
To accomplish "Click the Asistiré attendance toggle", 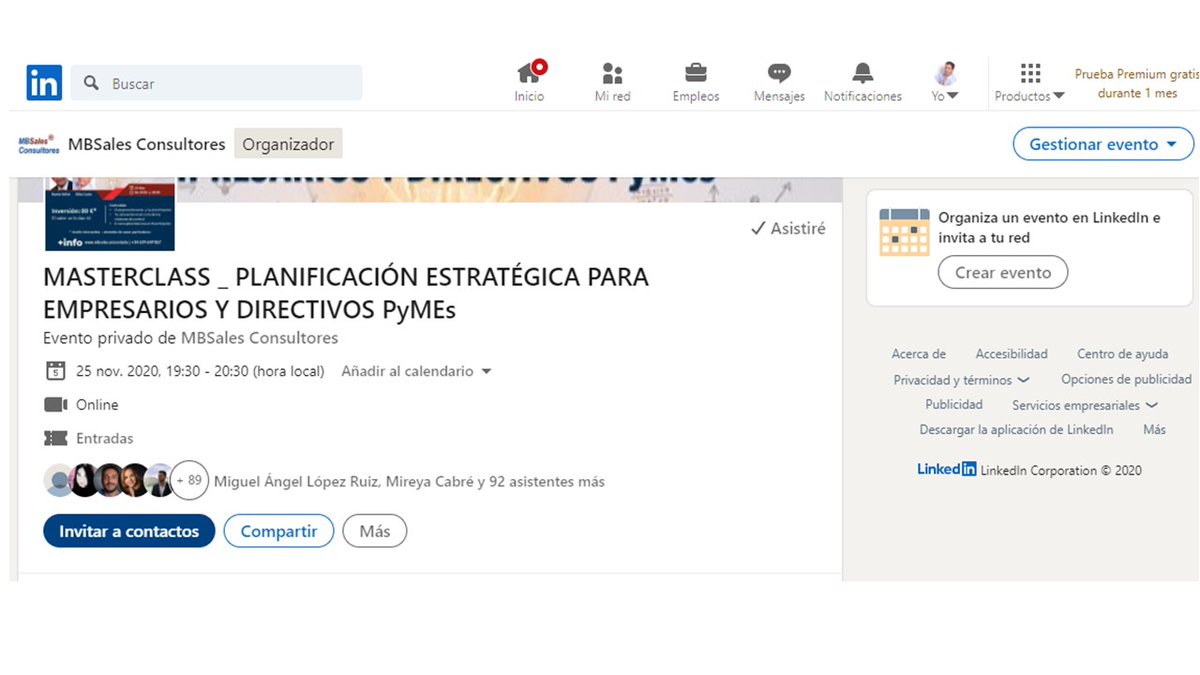I will tap(788, 228).
